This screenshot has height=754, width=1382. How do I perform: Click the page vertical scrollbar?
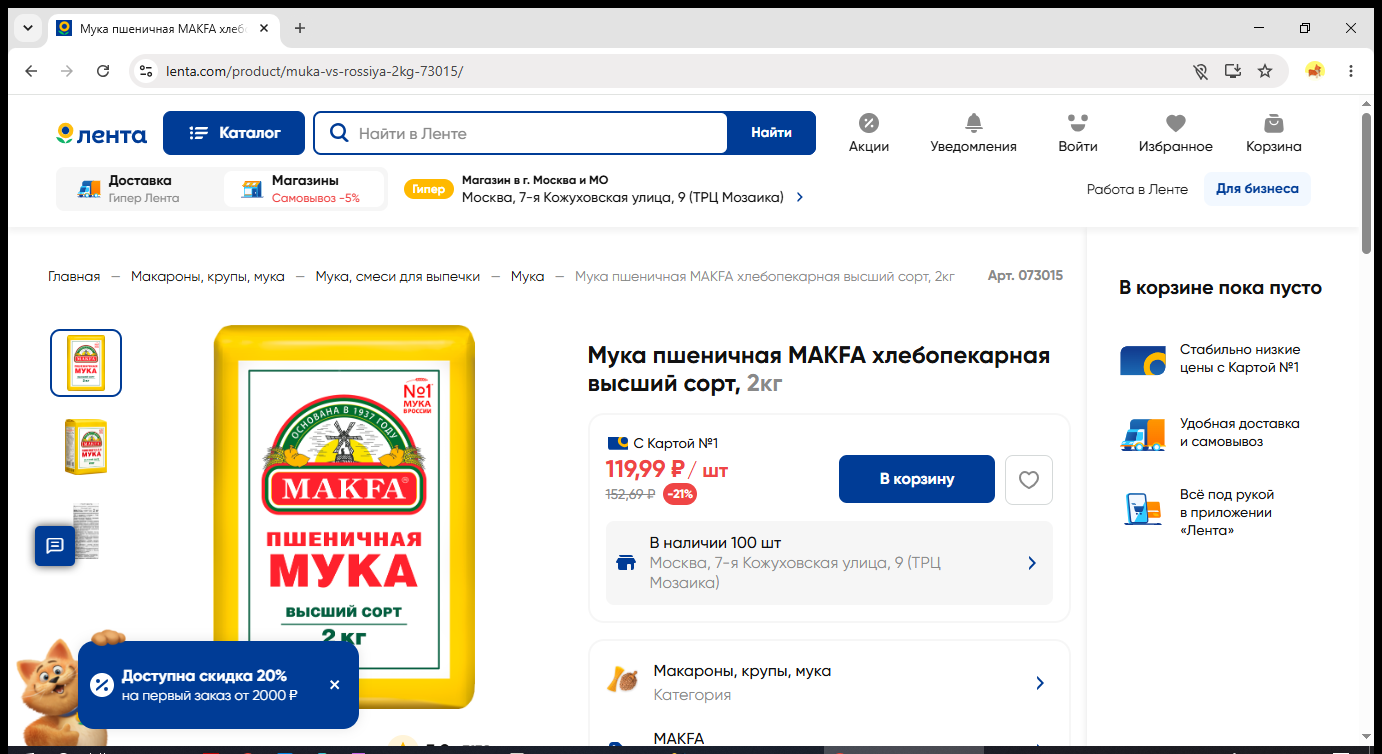[1367, 183]
